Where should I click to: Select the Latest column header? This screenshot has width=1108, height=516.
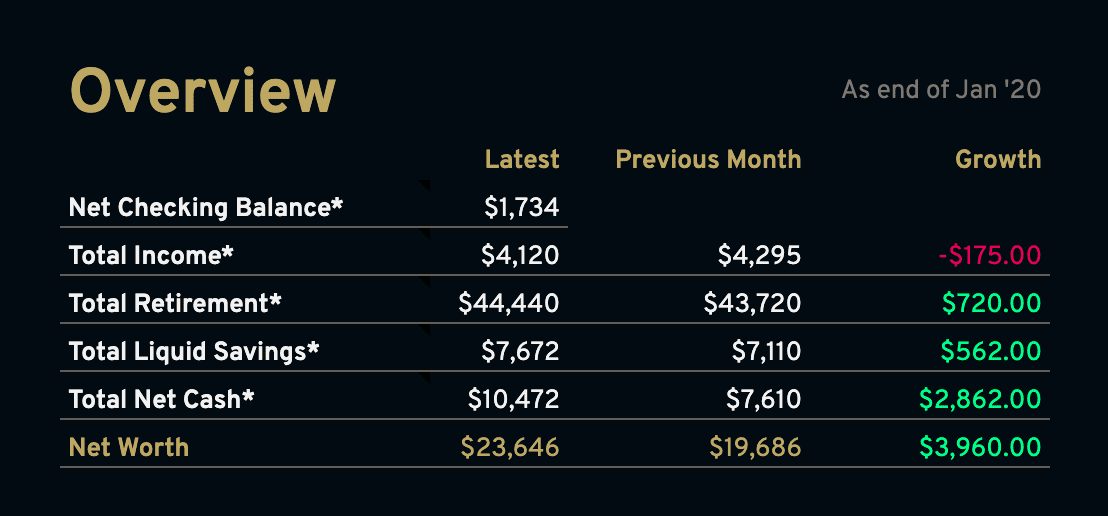pyautogui.click(x=522, y=160)
